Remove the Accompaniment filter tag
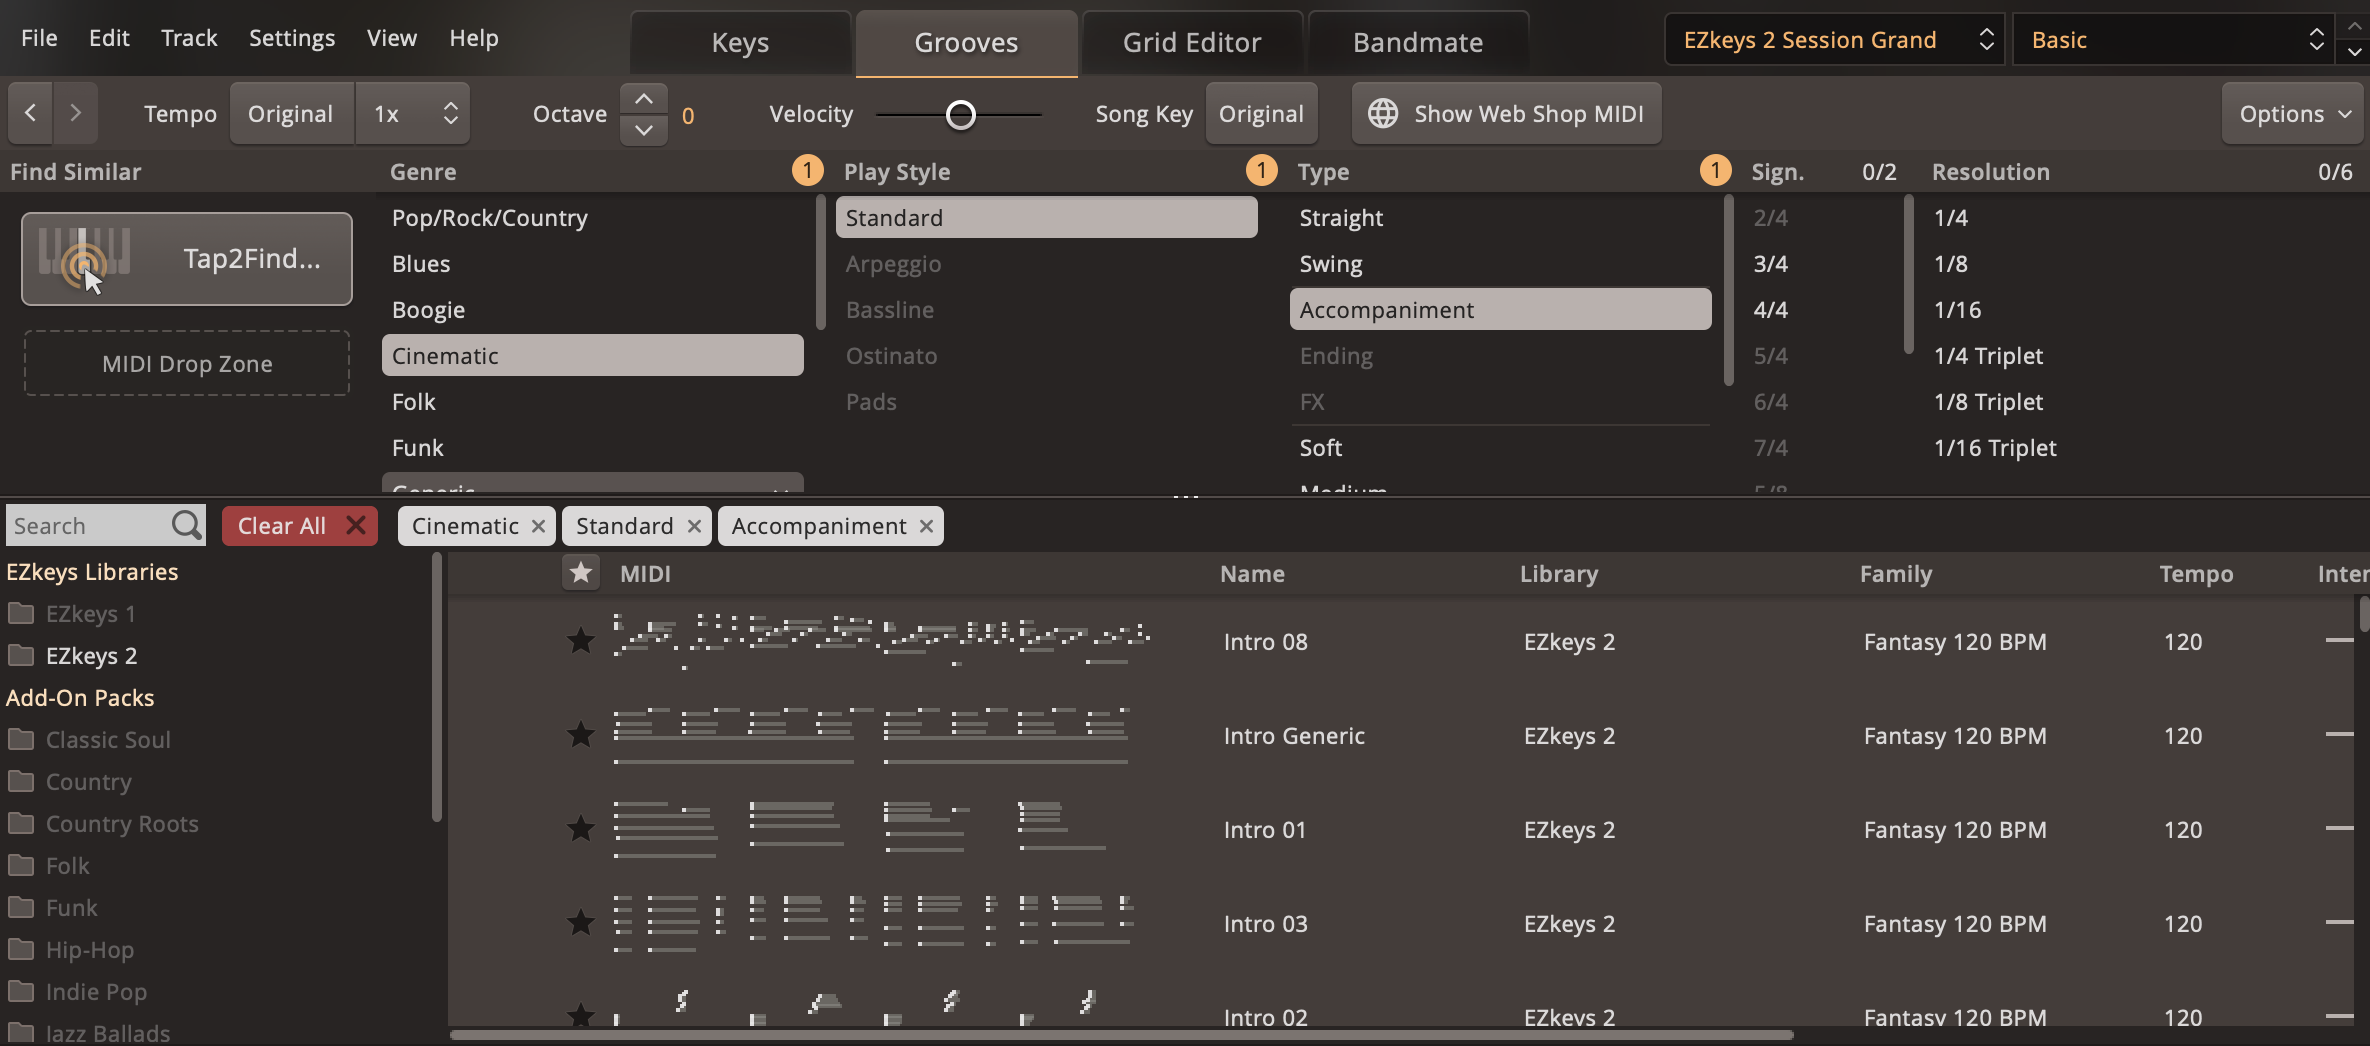This screenshot has height=1046, width=2370. [x=926, y=526]
